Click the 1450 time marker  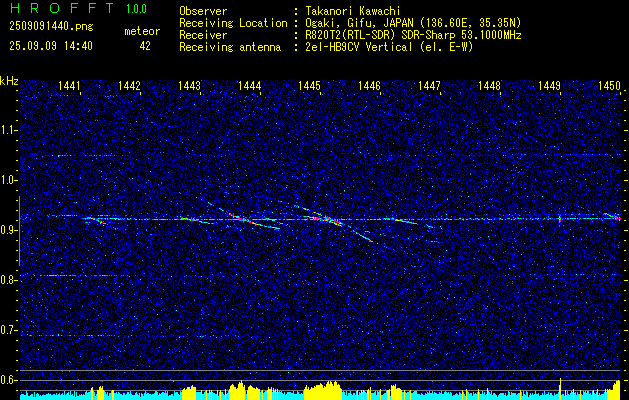[x=609, y=85]
